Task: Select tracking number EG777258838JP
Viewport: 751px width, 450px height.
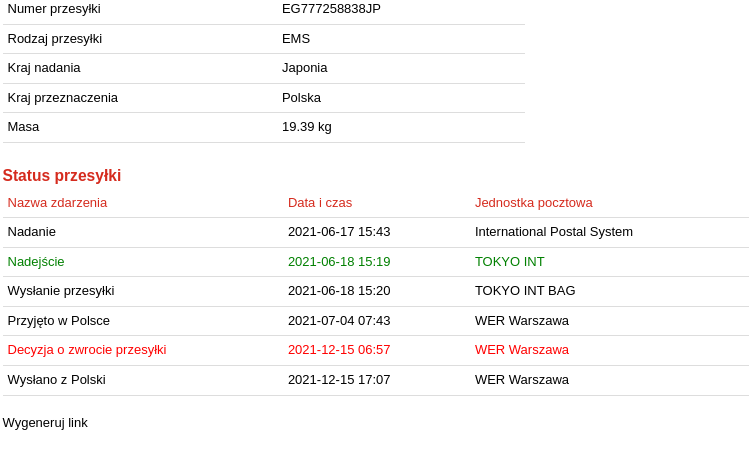Action: click(x=331, y=9)
